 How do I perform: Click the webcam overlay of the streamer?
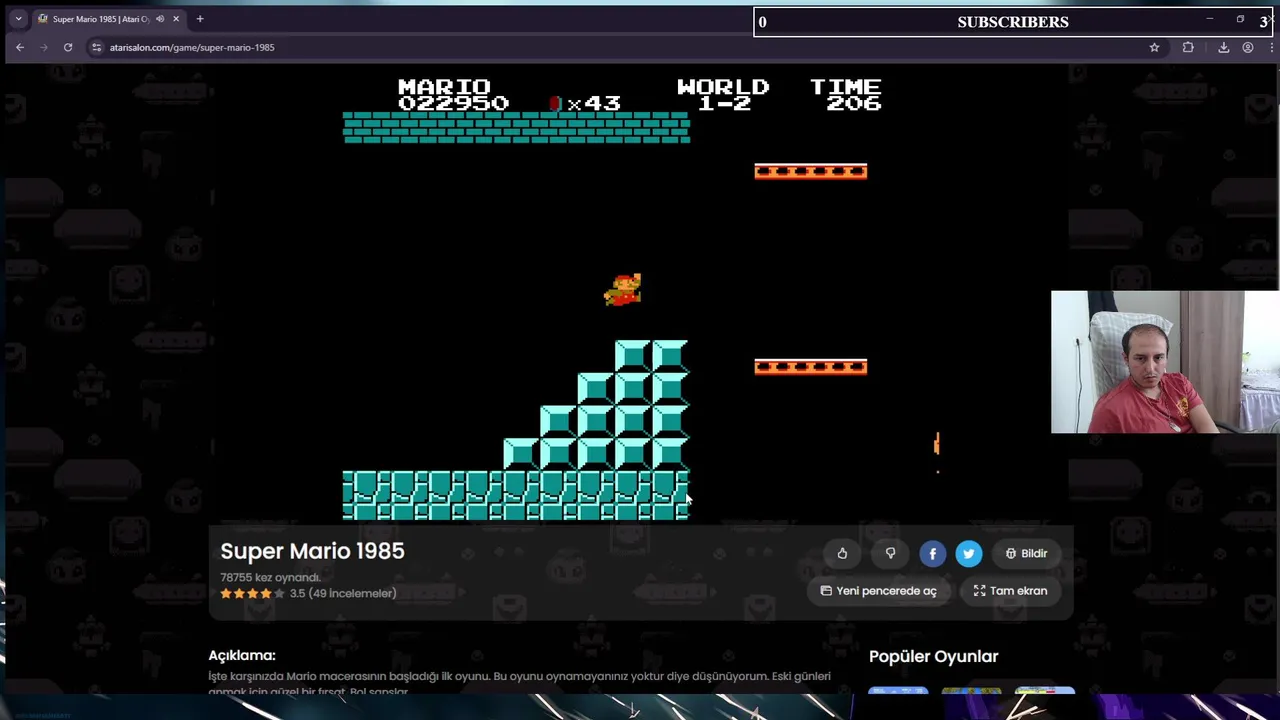[1165, 362]
